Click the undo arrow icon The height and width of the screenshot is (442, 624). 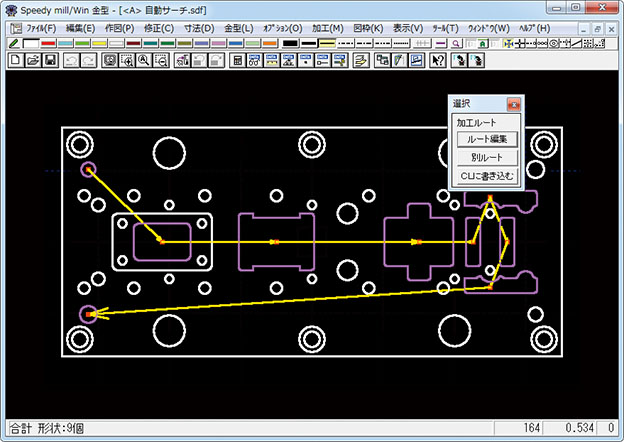point(70,60)
